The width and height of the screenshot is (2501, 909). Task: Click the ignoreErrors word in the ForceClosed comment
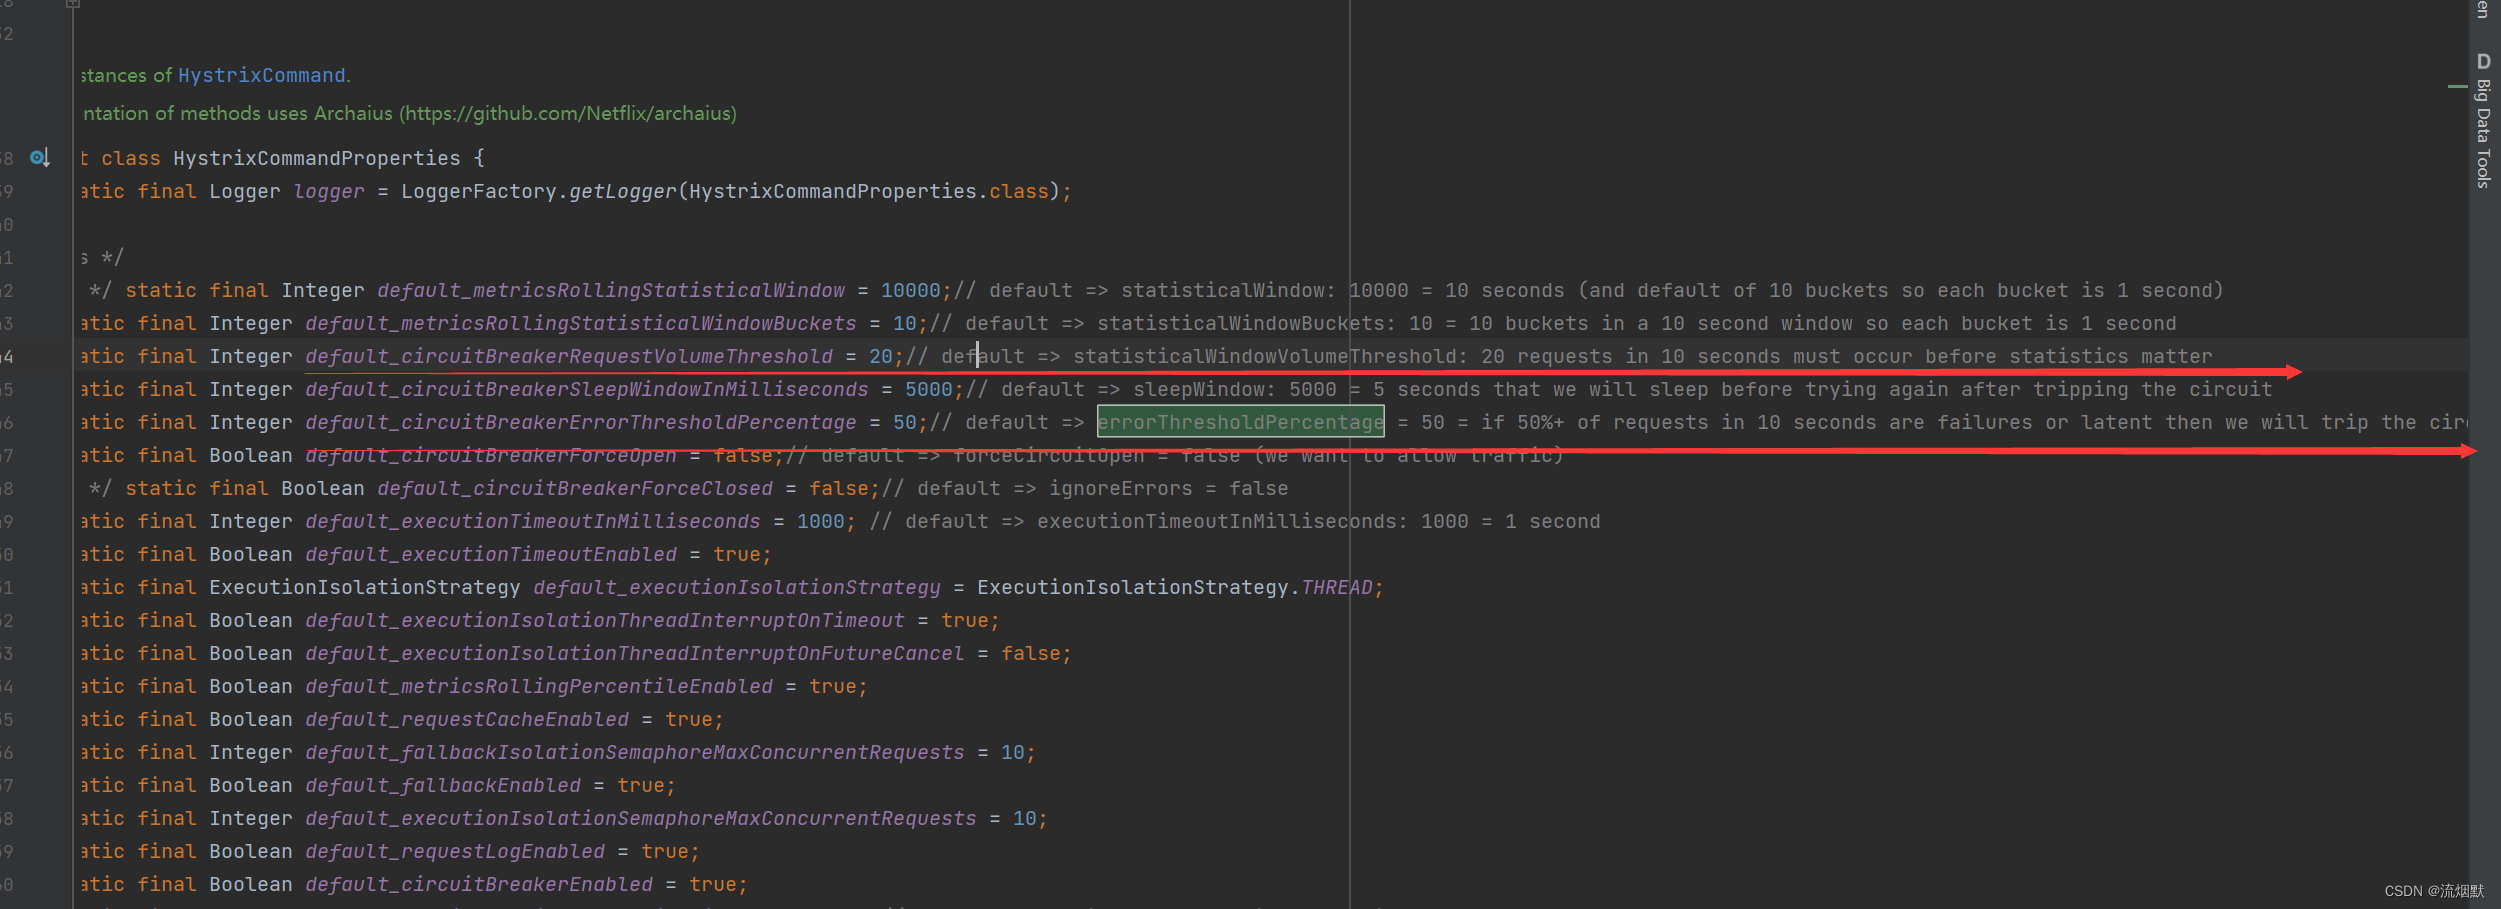click(1121, 488)
